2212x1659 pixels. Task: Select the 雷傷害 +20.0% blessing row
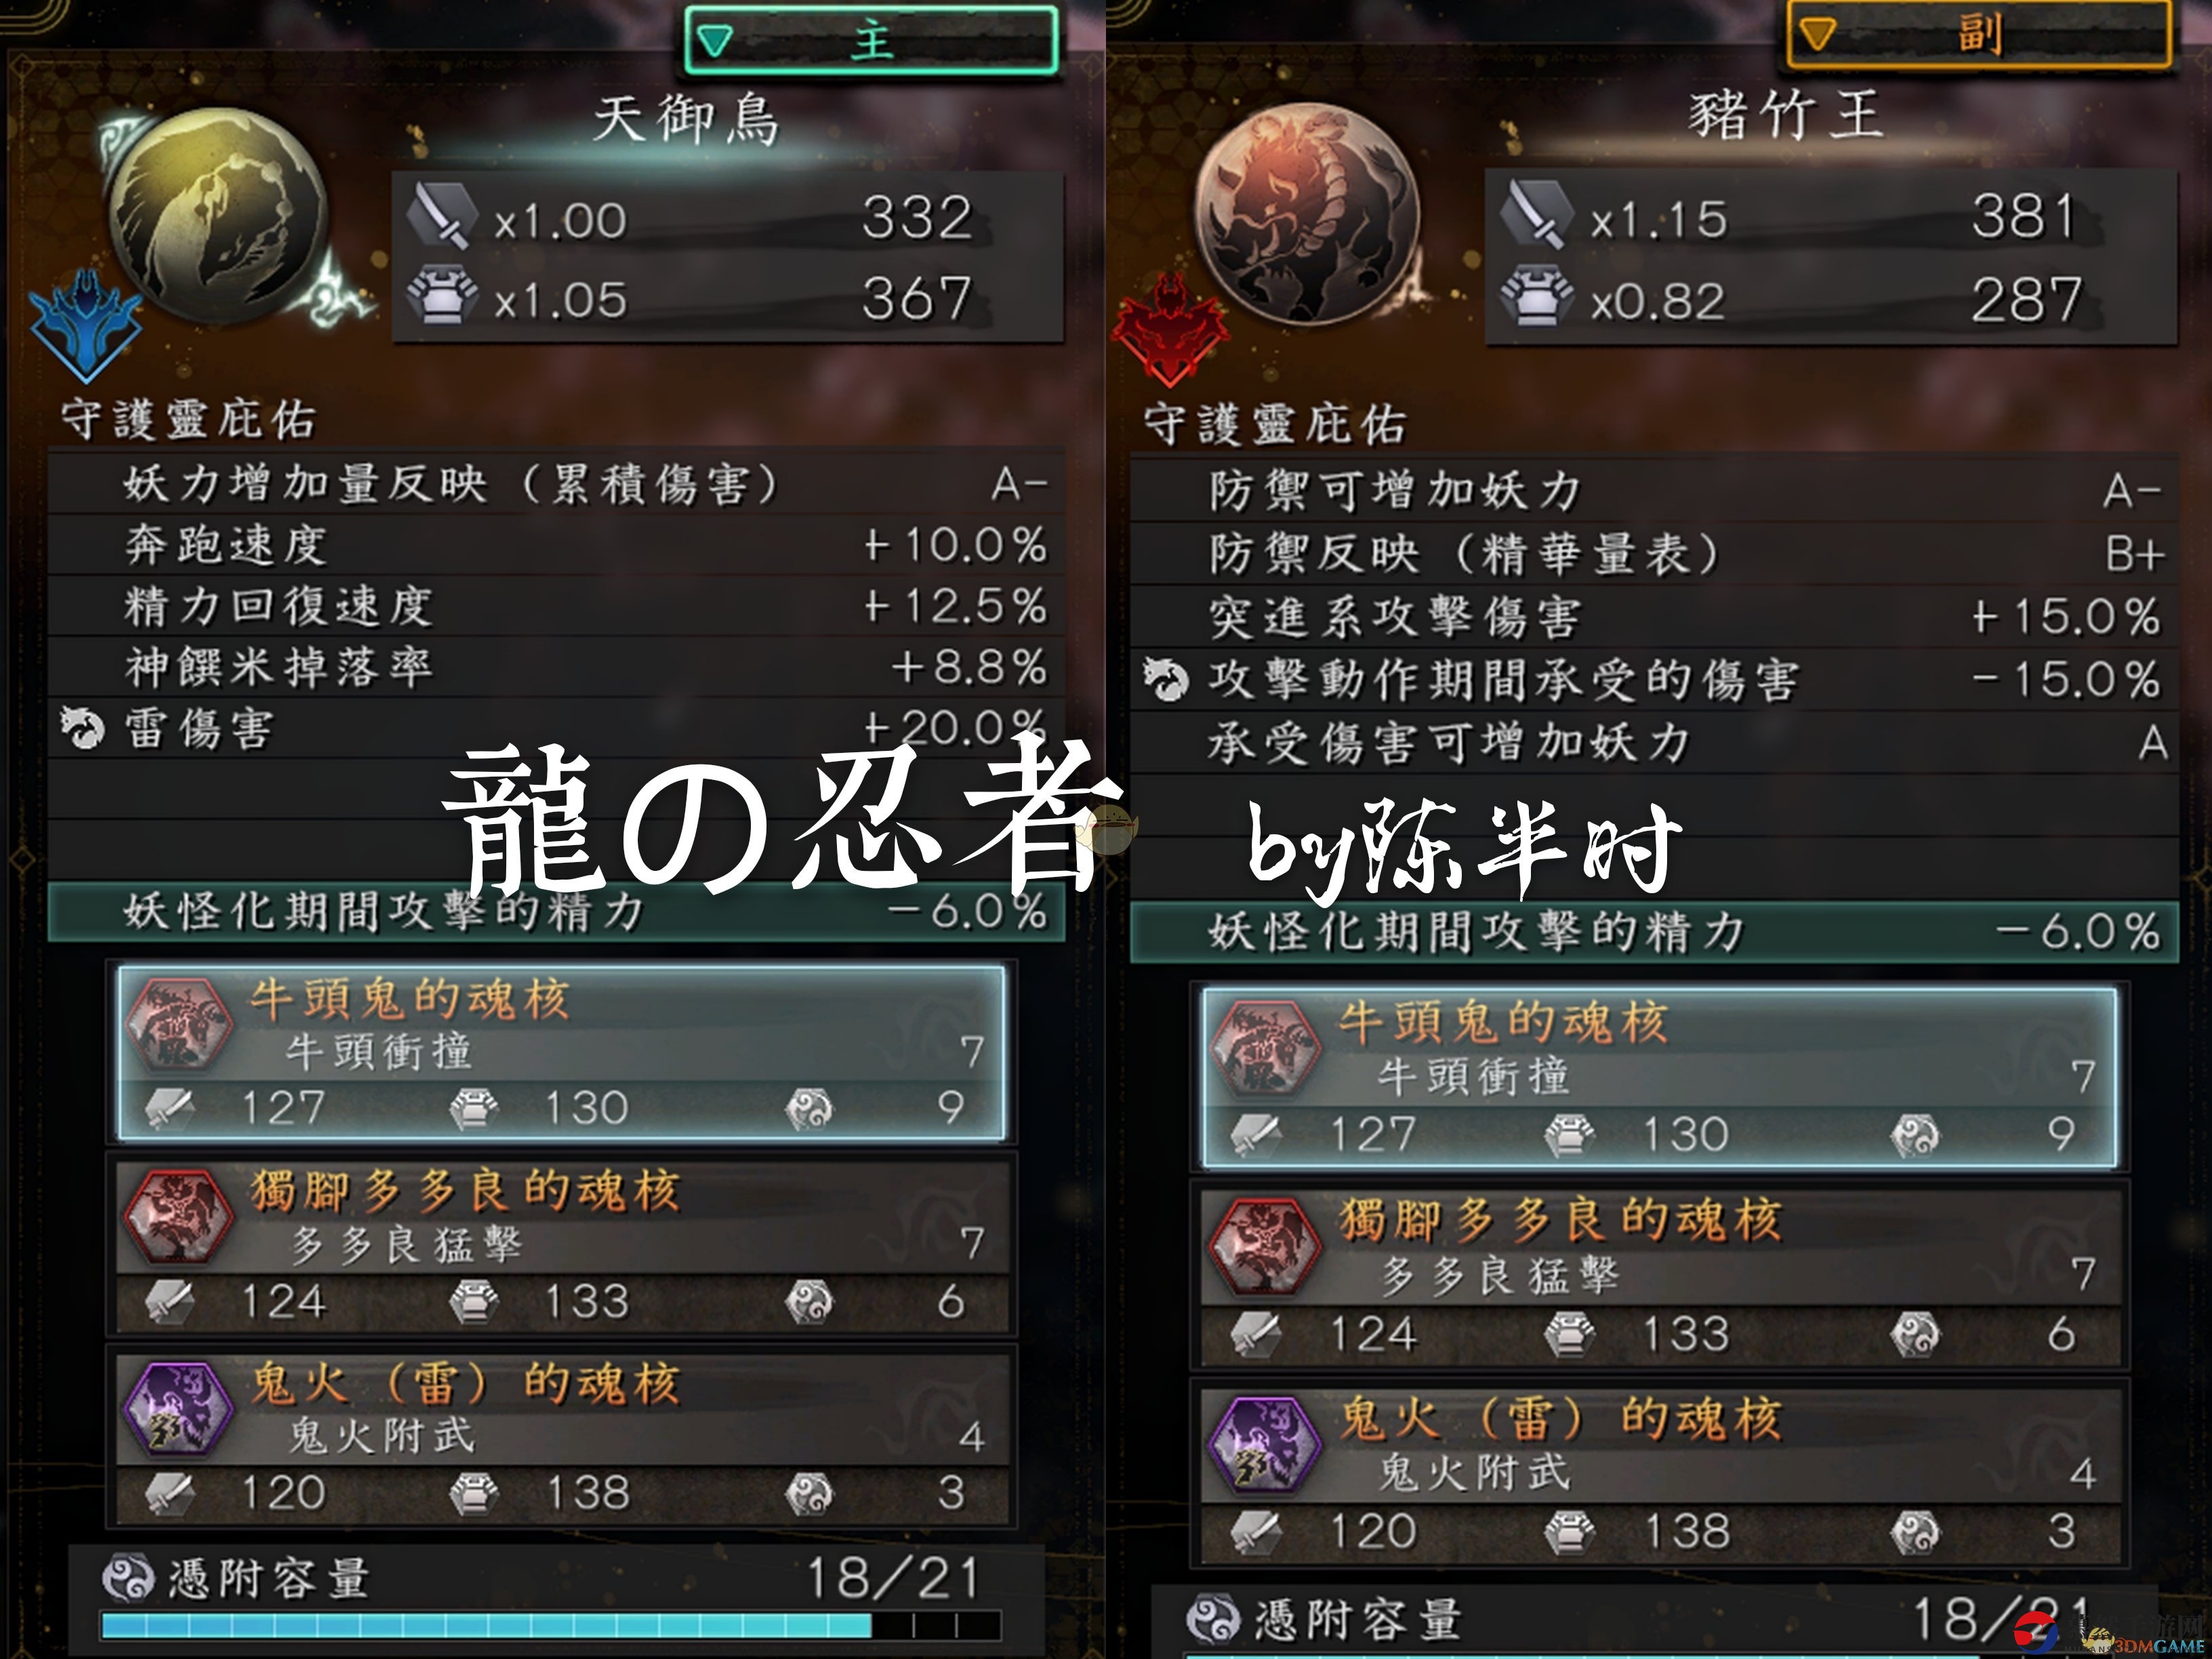click(x=556, y=728)
